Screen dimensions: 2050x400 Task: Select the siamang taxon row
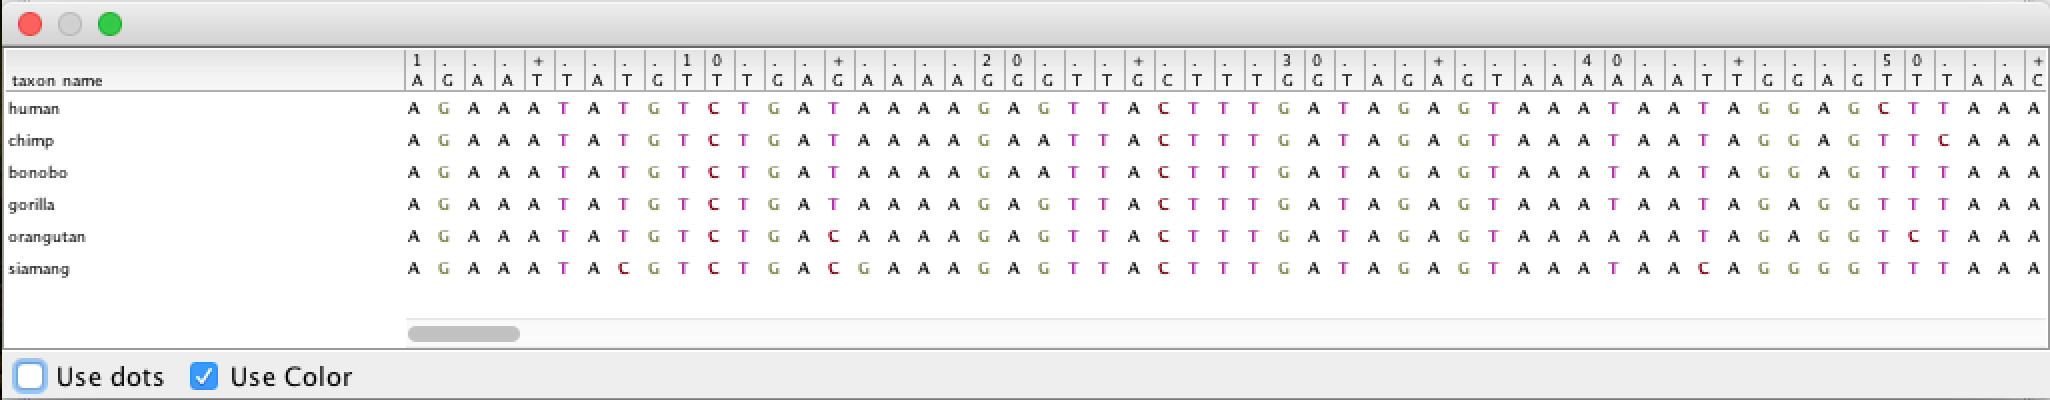(1025, 268)
